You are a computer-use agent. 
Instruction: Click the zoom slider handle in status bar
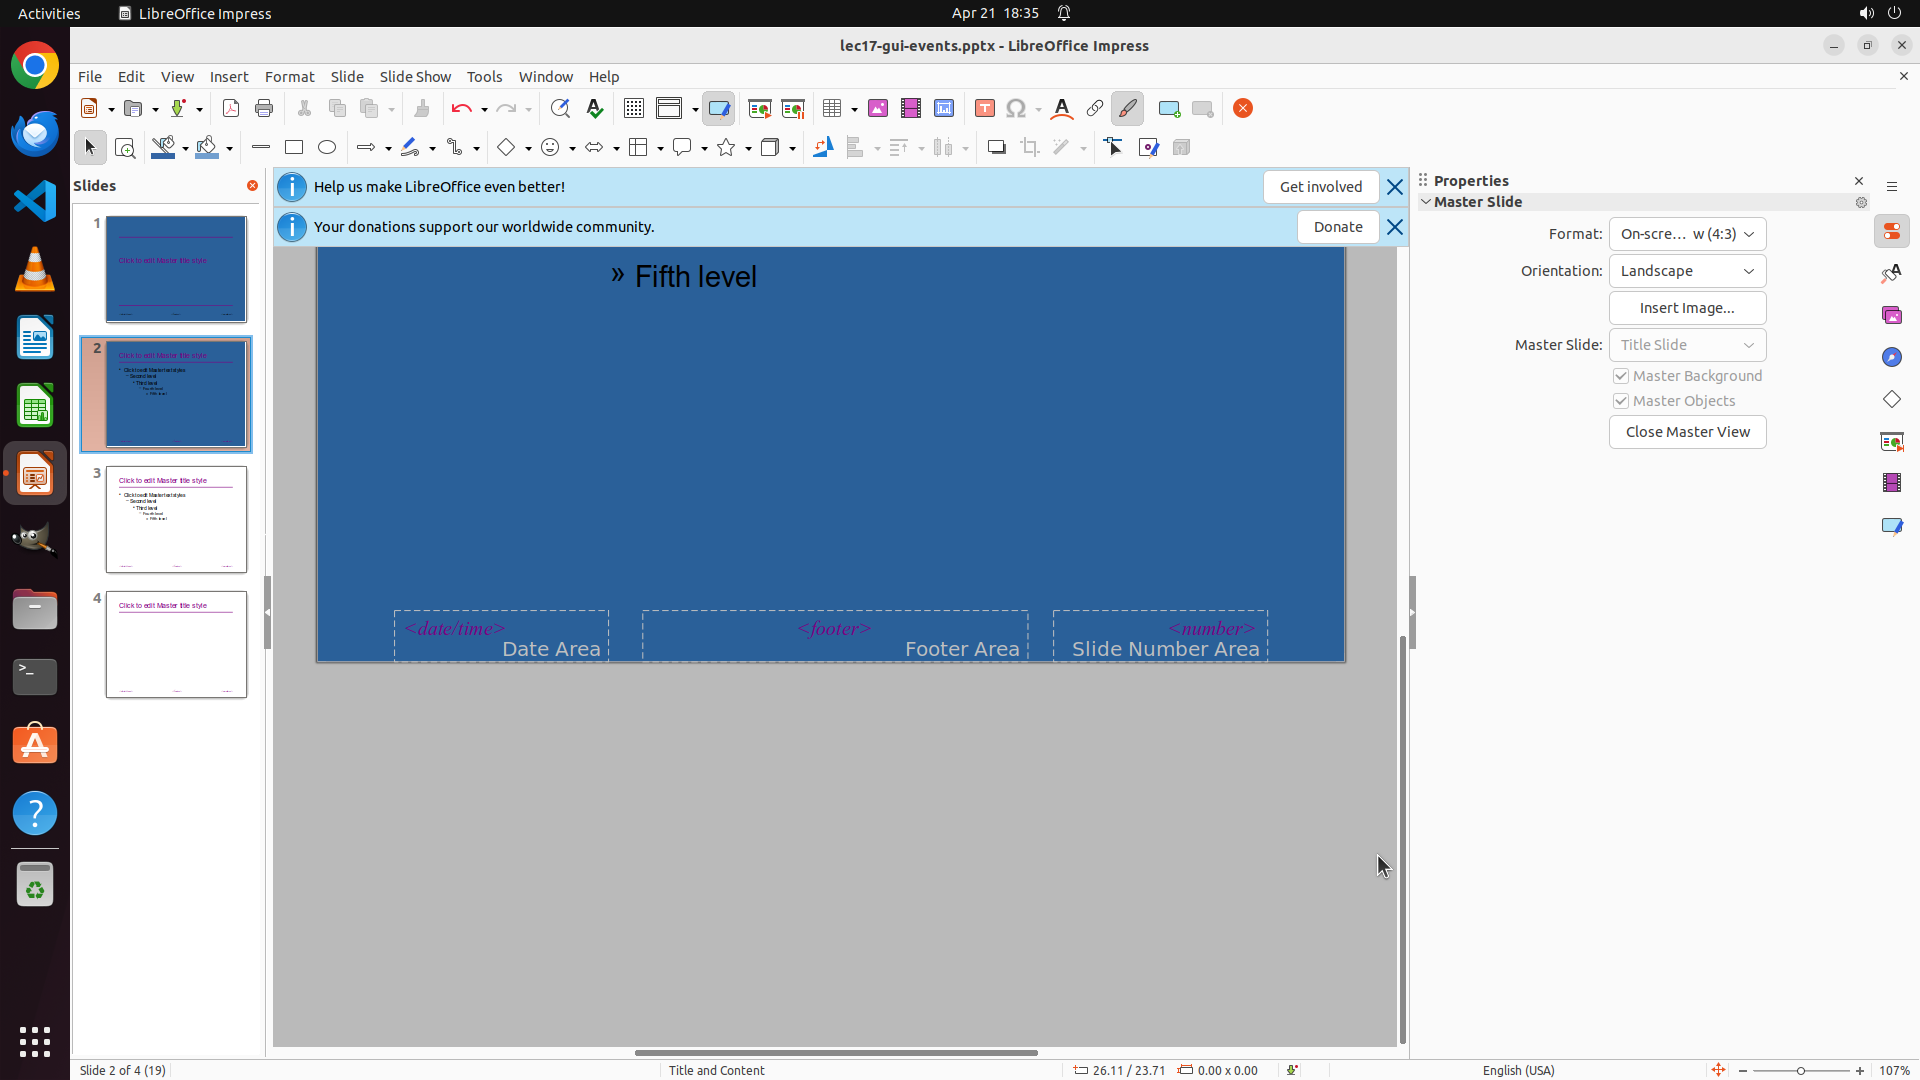[x=1801, y=1070]
